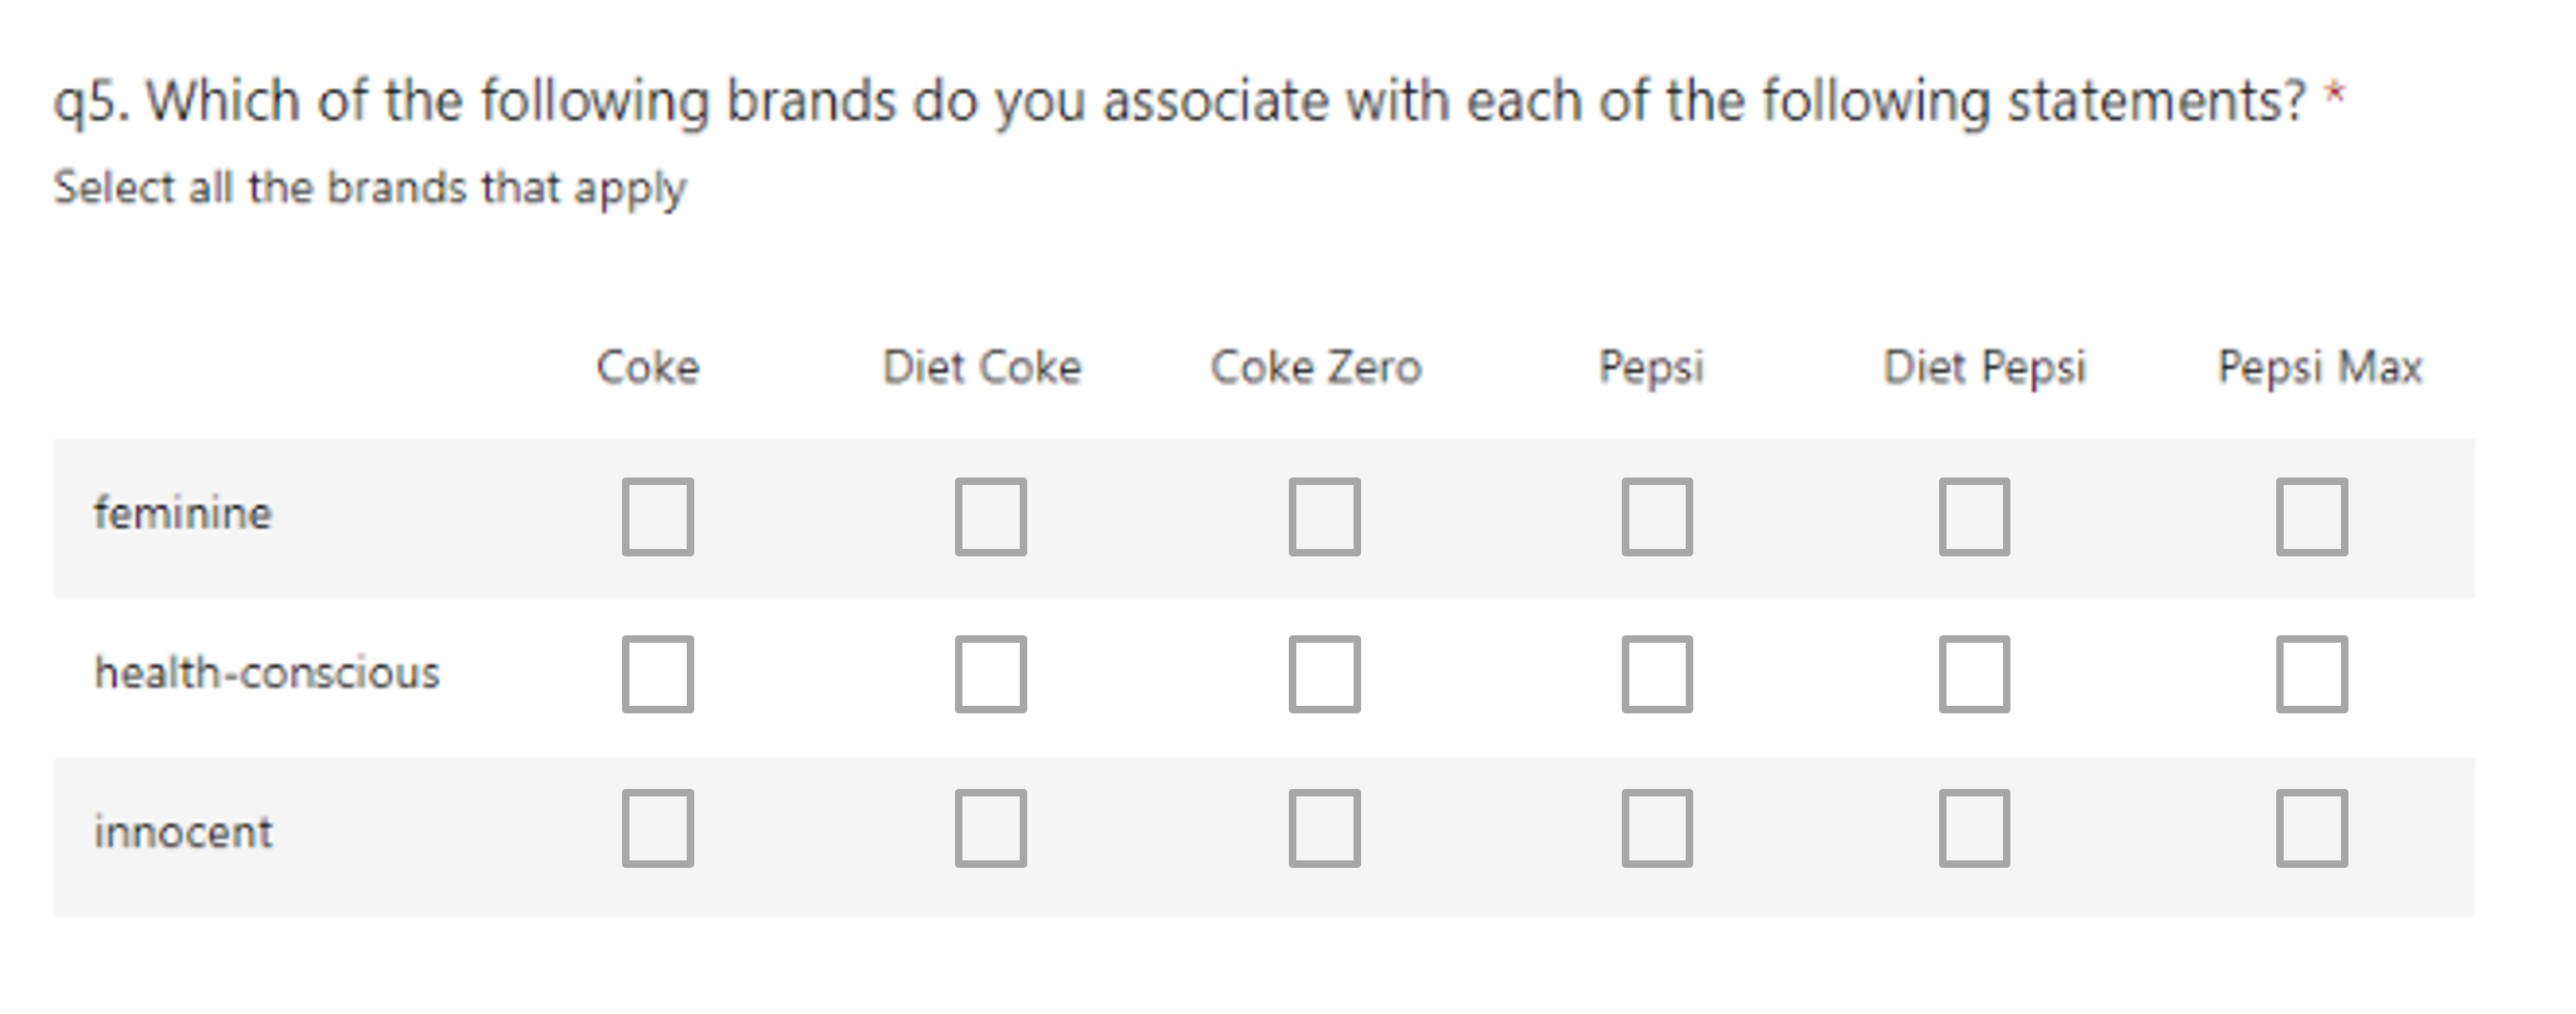The height and width of the screenshot is (1014, 2576).
Task: Check Diet Coke for feminine
Action: coord(990,516)
